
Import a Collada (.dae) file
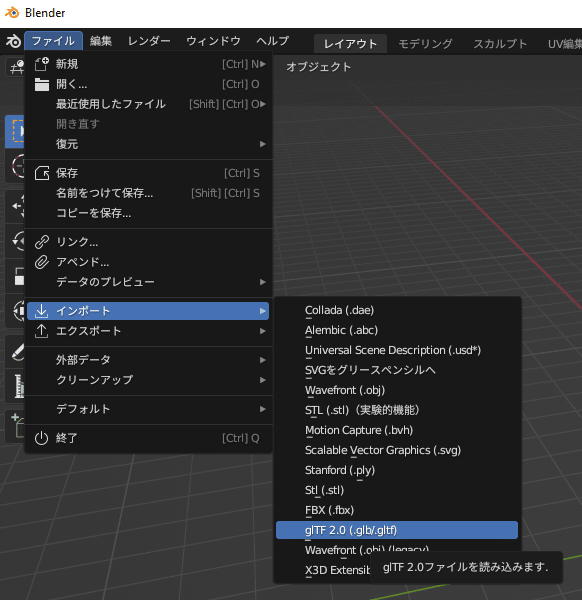397,310
